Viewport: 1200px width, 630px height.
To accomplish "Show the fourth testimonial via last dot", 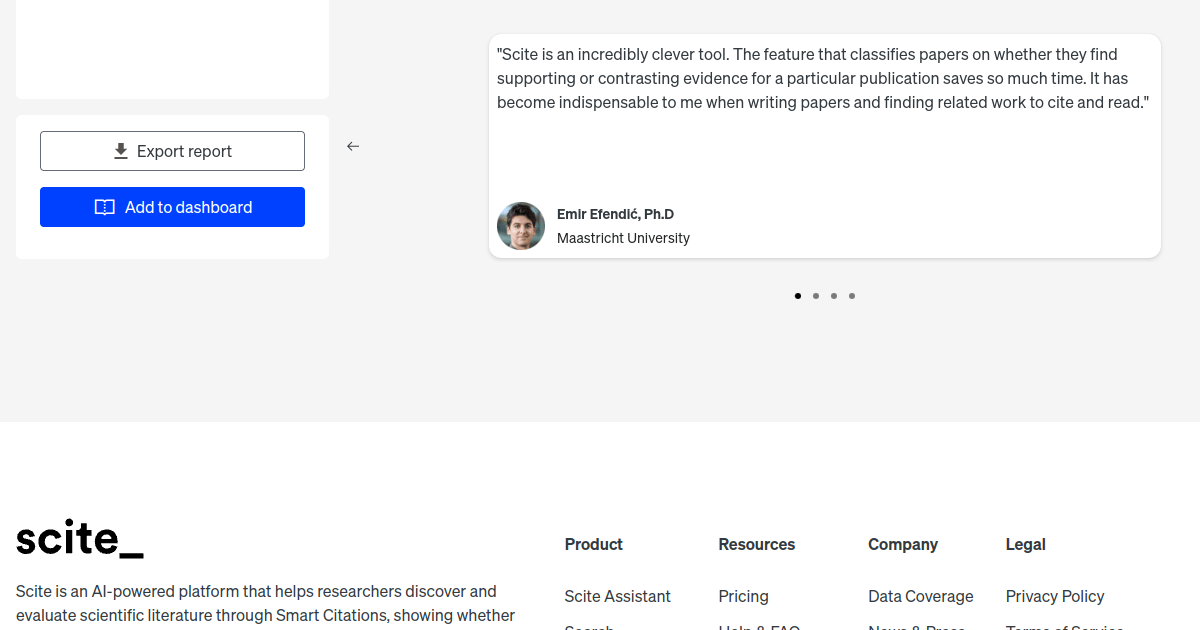I will [x=852, y=296].
